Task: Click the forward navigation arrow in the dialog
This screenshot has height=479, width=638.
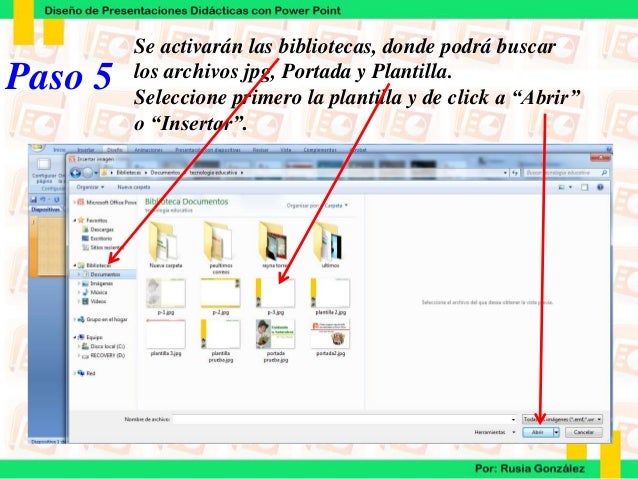Action: [x=87, y=173]
